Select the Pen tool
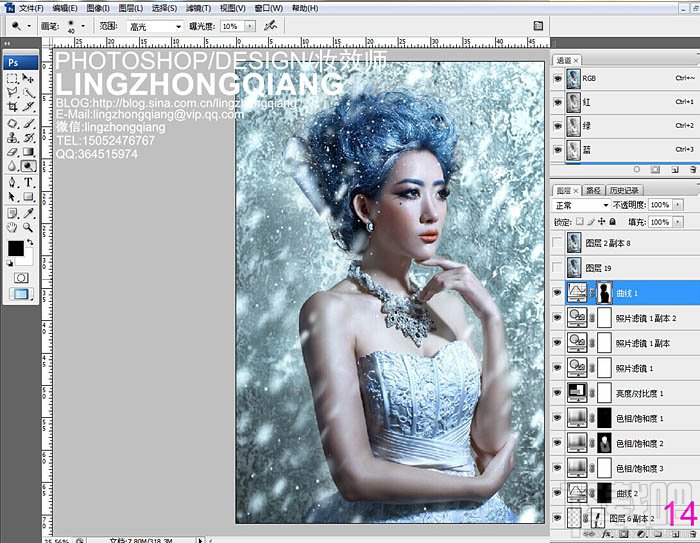The width and height of the screenshot is (700, 543). pos(12,183)
